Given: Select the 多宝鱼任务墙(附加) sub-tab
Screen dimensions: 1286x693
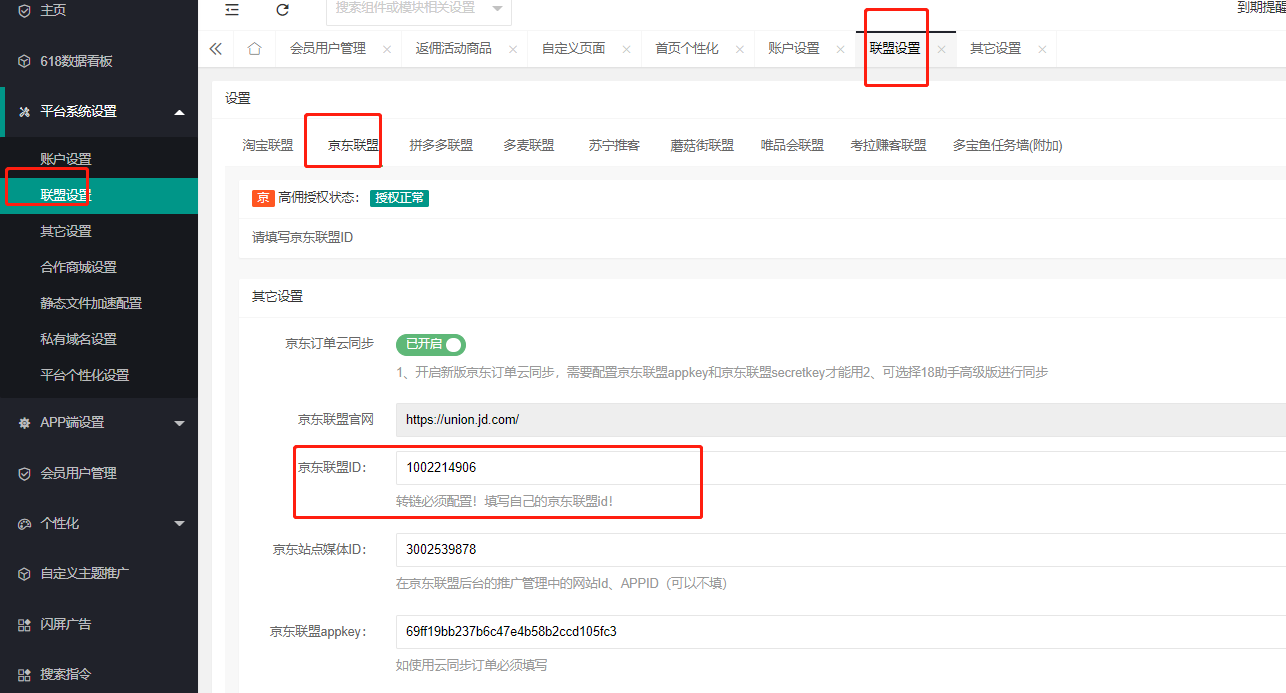Looking at the screenshot, I should (1007, 145).
